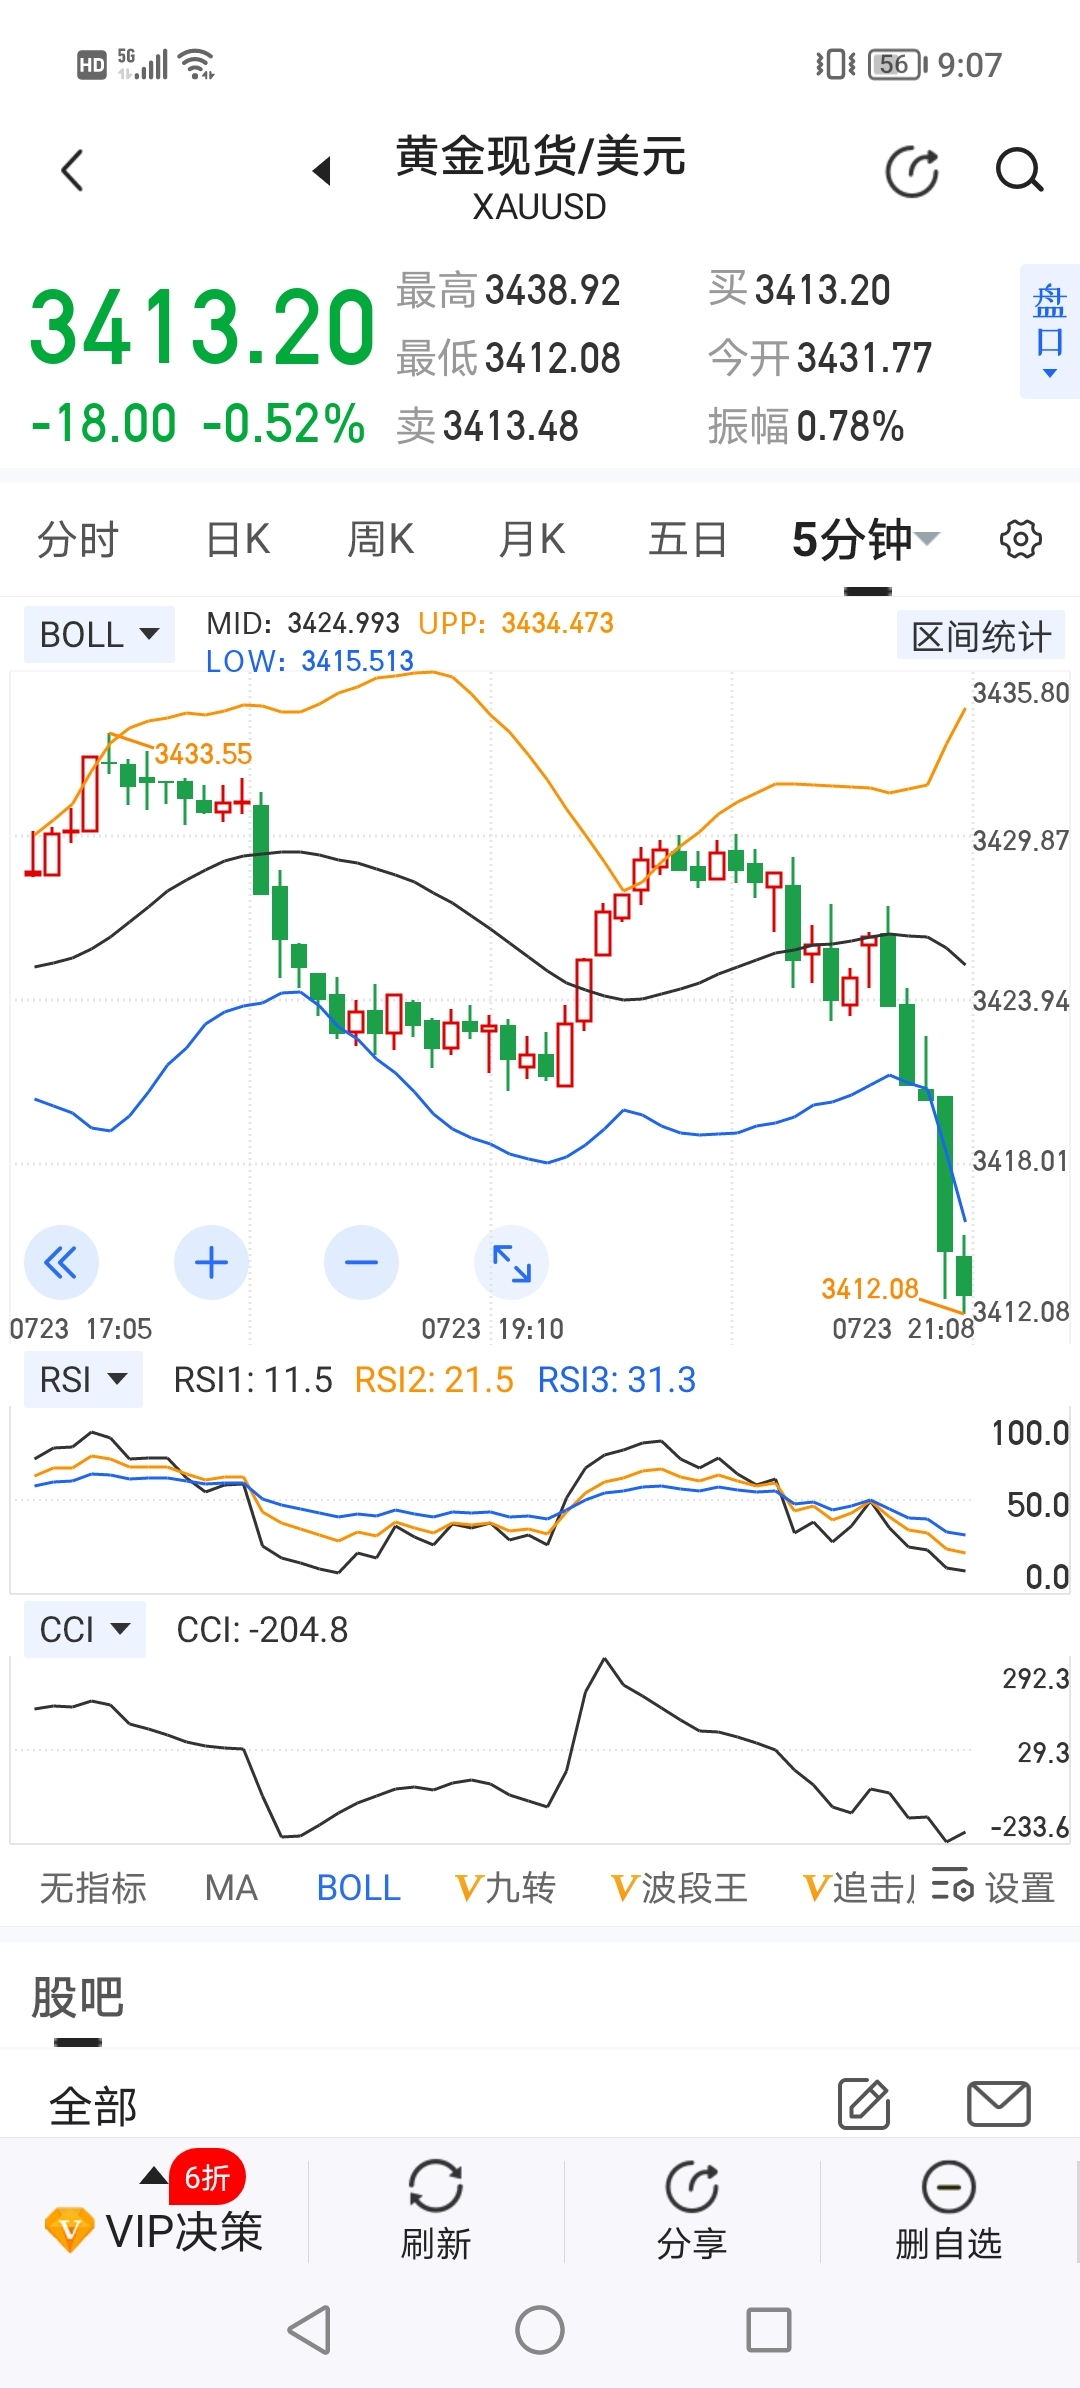The width and height of the screenshot is (1080, 2388).
Task: Open the RSI sub-indicator dropdown
Action: click(x=83, y=1380)
